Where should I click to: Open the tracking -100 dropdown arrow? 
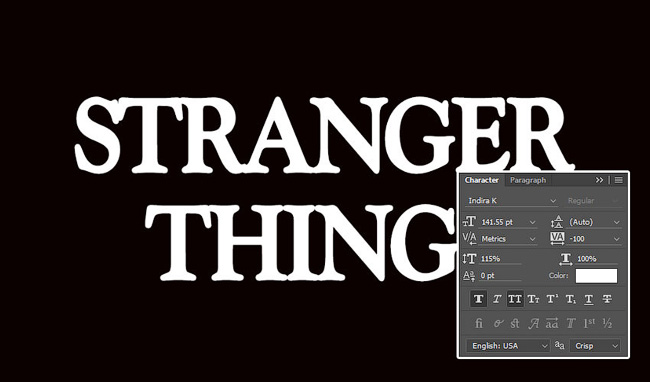[x=616, y=239]
